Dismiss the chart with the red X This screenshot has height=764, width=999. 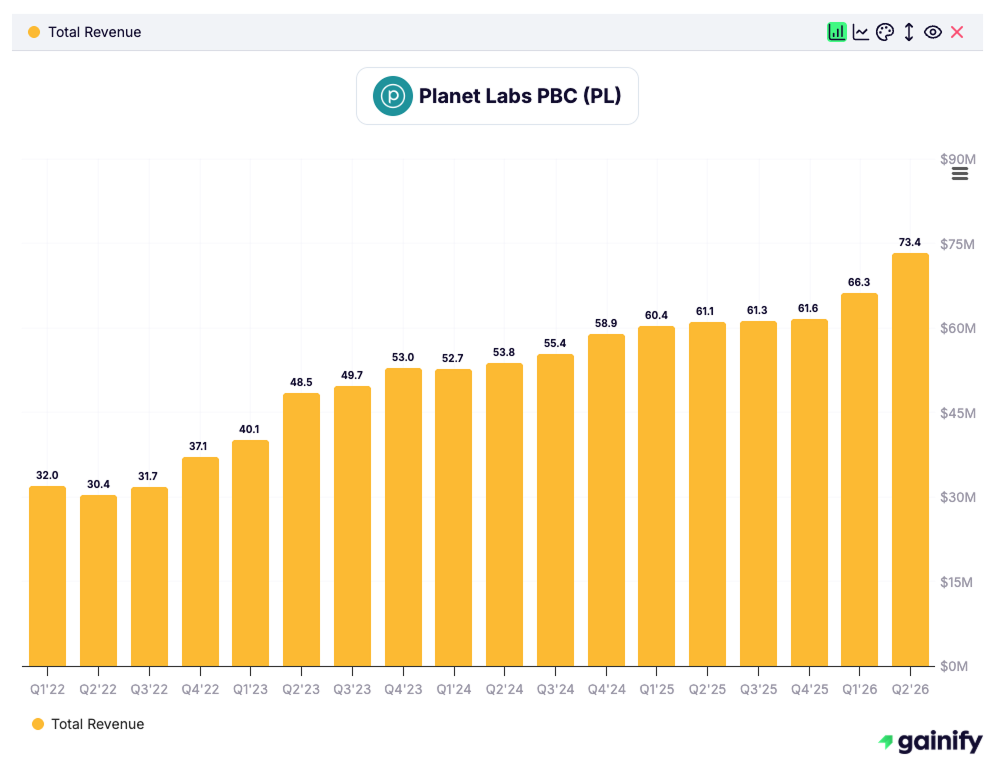956,31
